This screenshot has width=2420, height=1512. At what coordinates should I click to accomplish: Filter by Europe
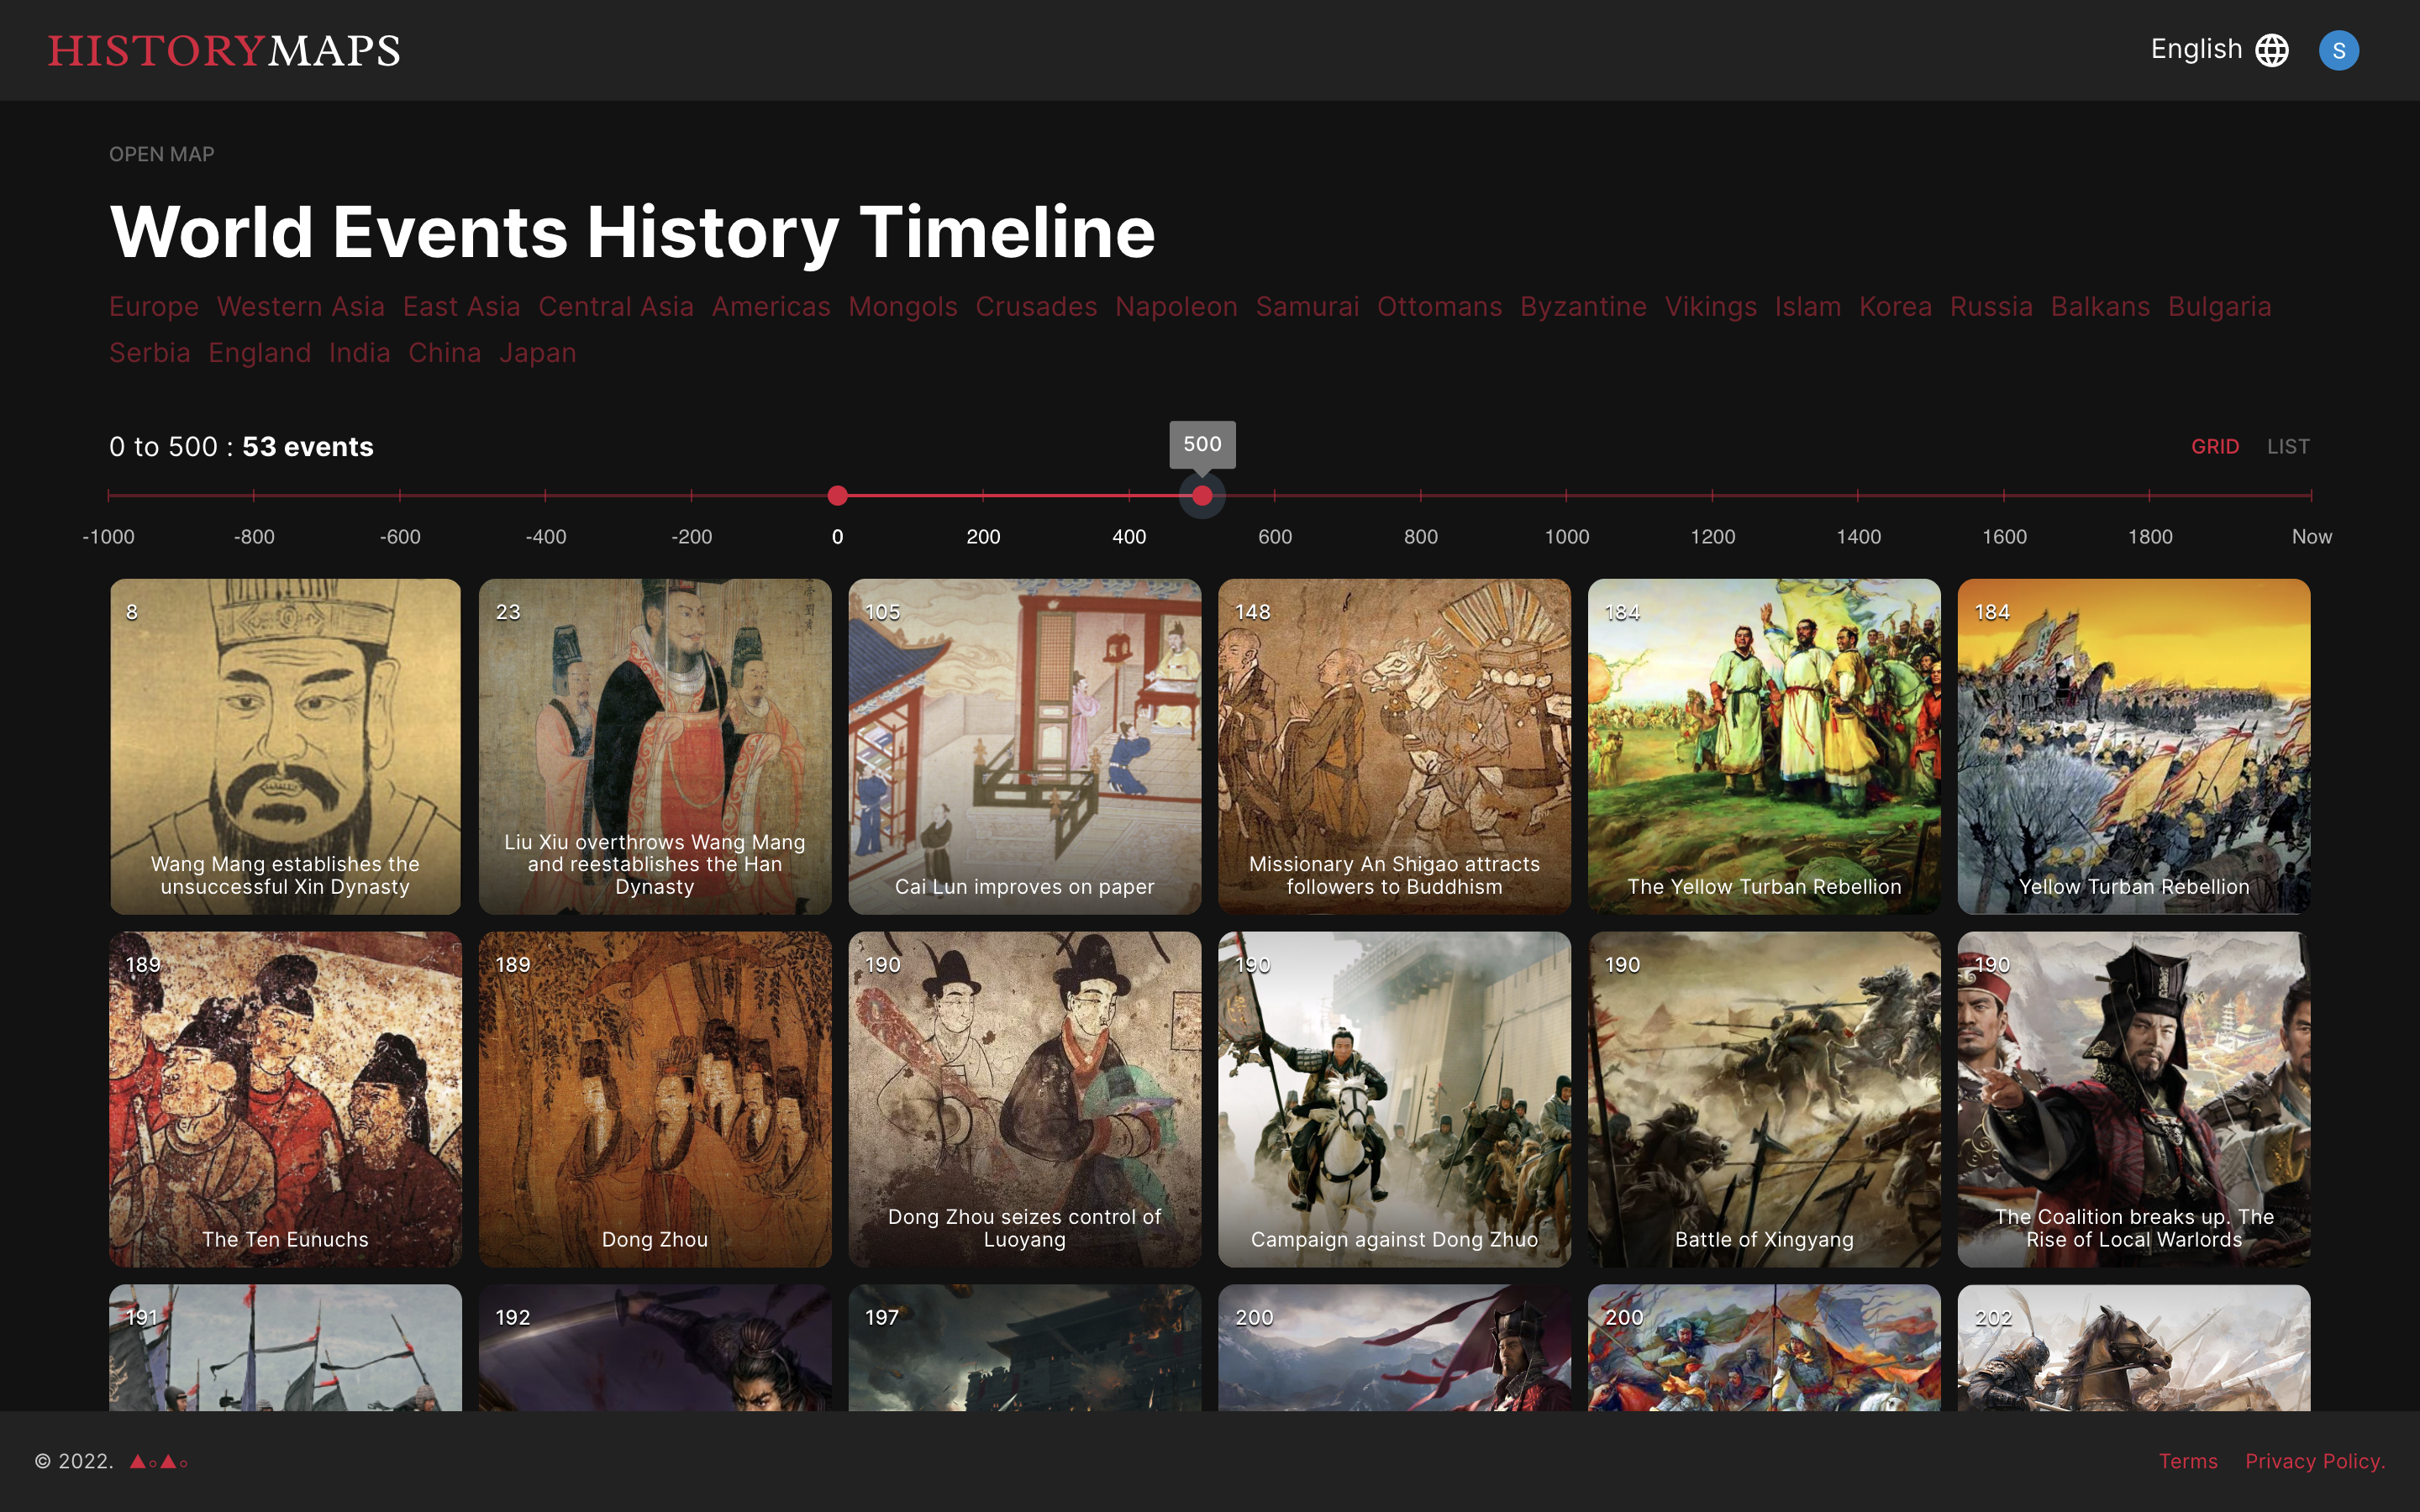154,307
